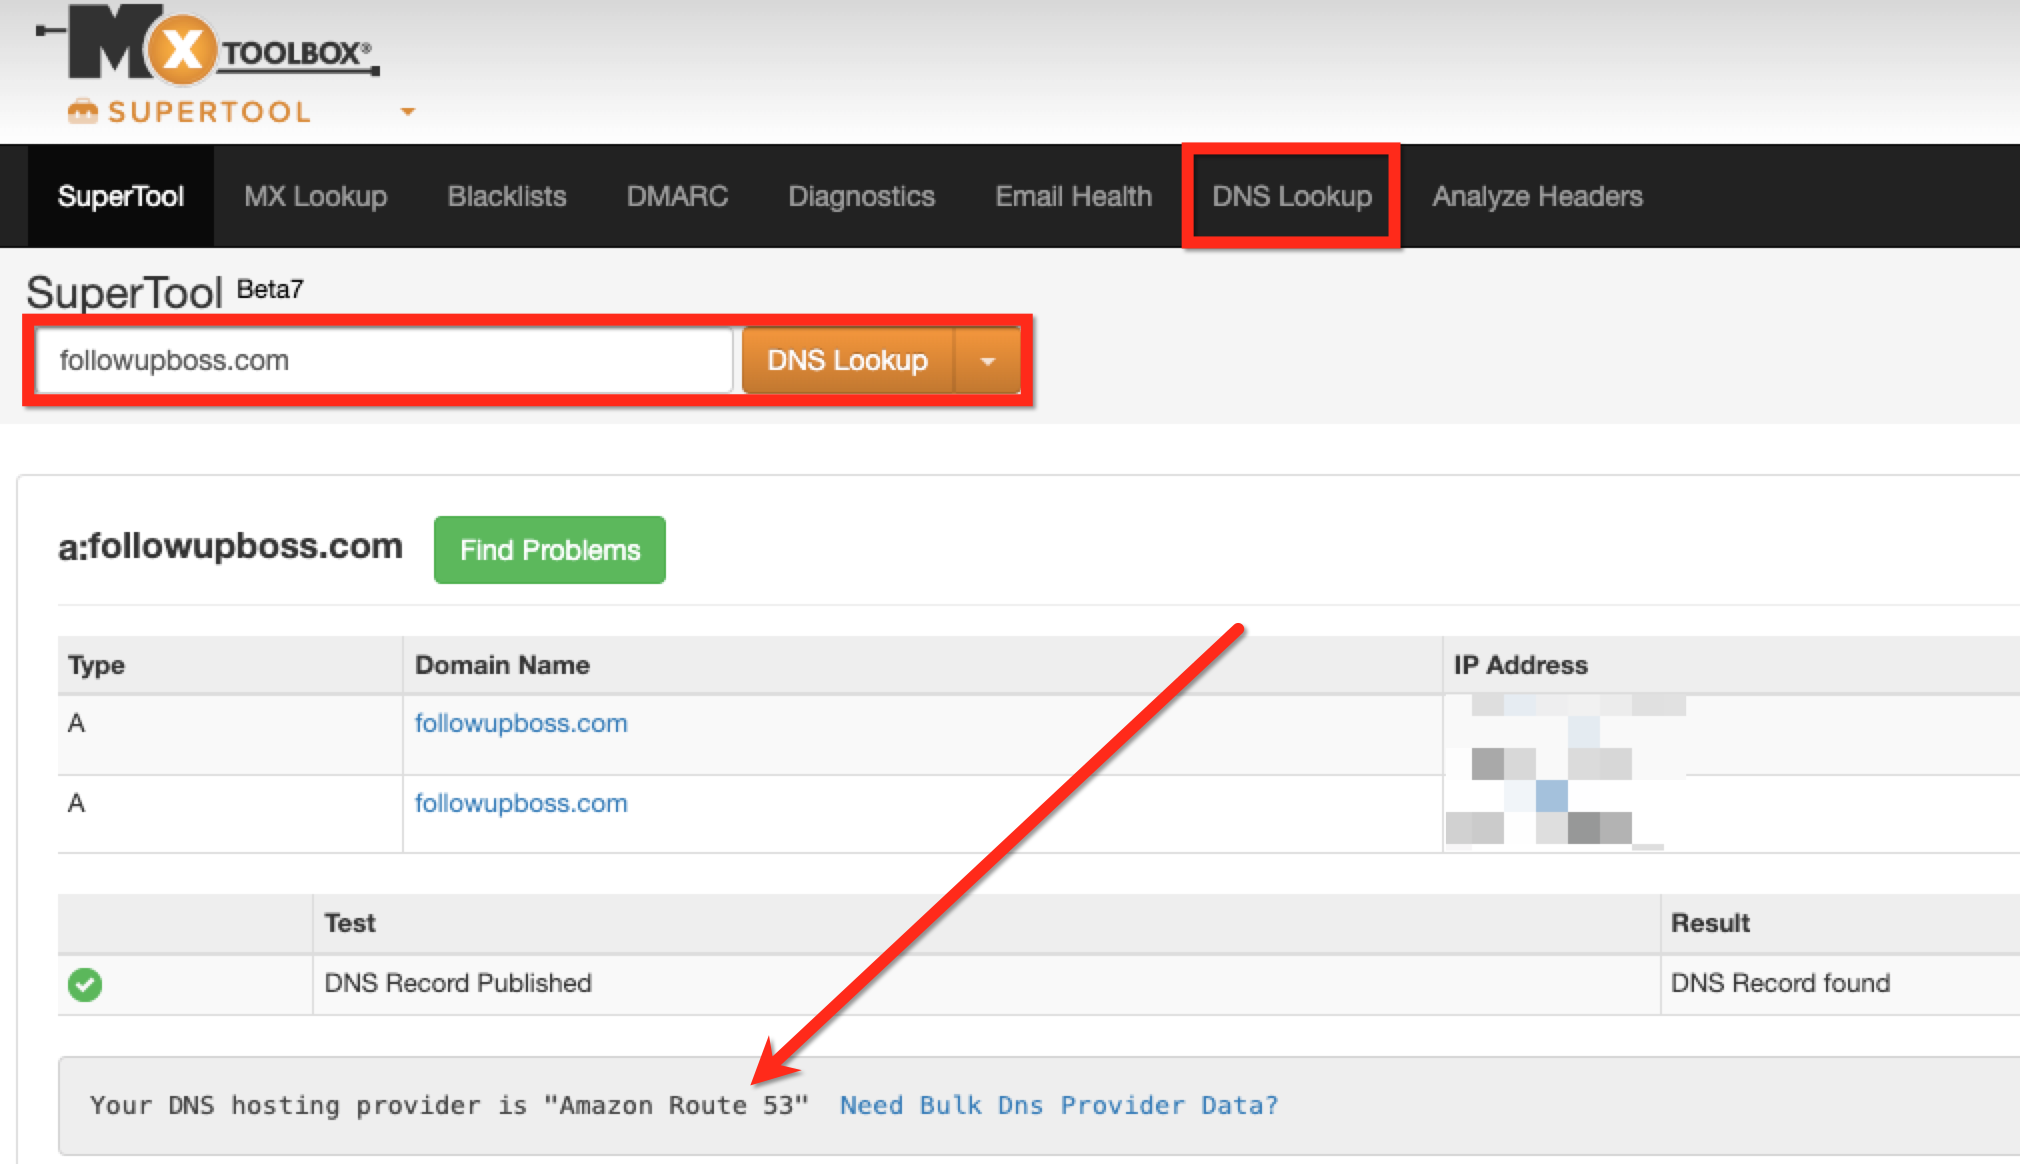Click the IP Address column header
The width and height of the screenshot is (2020, 1164).
click(x=1520, y=665)
